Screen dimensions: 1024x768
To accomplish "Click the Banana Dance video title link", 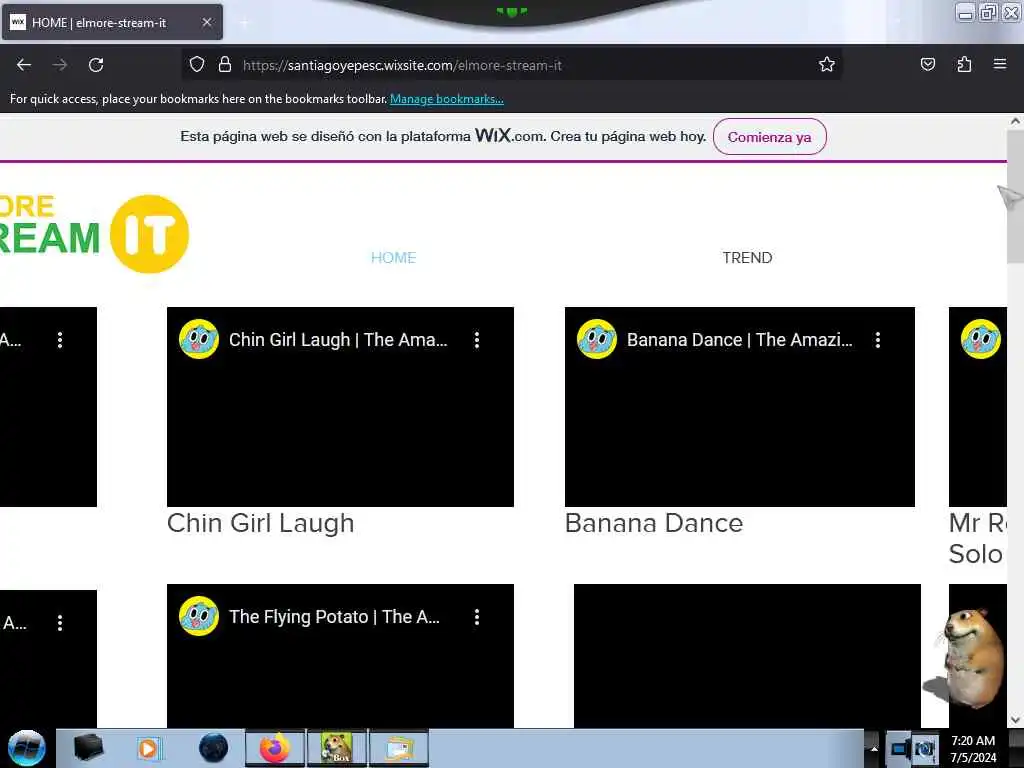I will point(740,340).
